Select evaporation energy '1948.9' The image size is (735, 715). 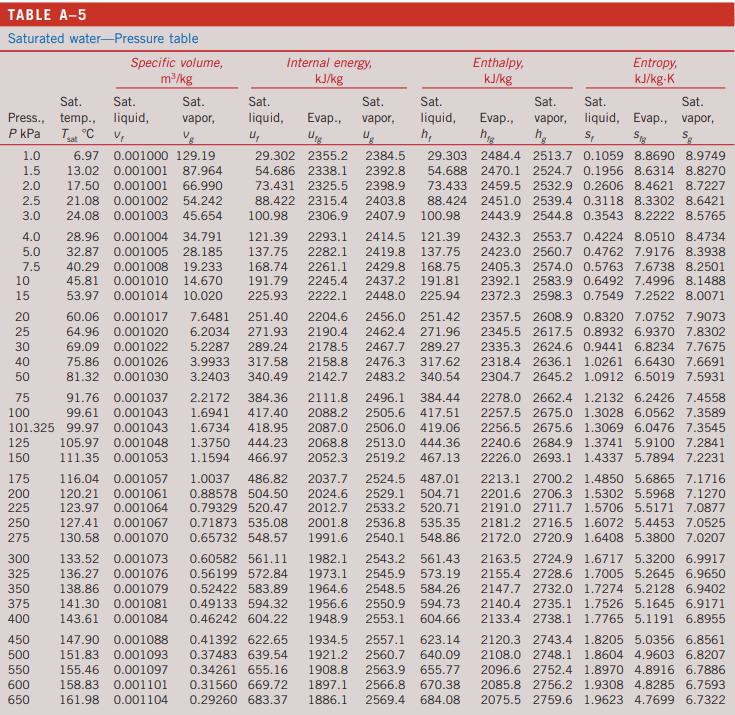(328, 619)
